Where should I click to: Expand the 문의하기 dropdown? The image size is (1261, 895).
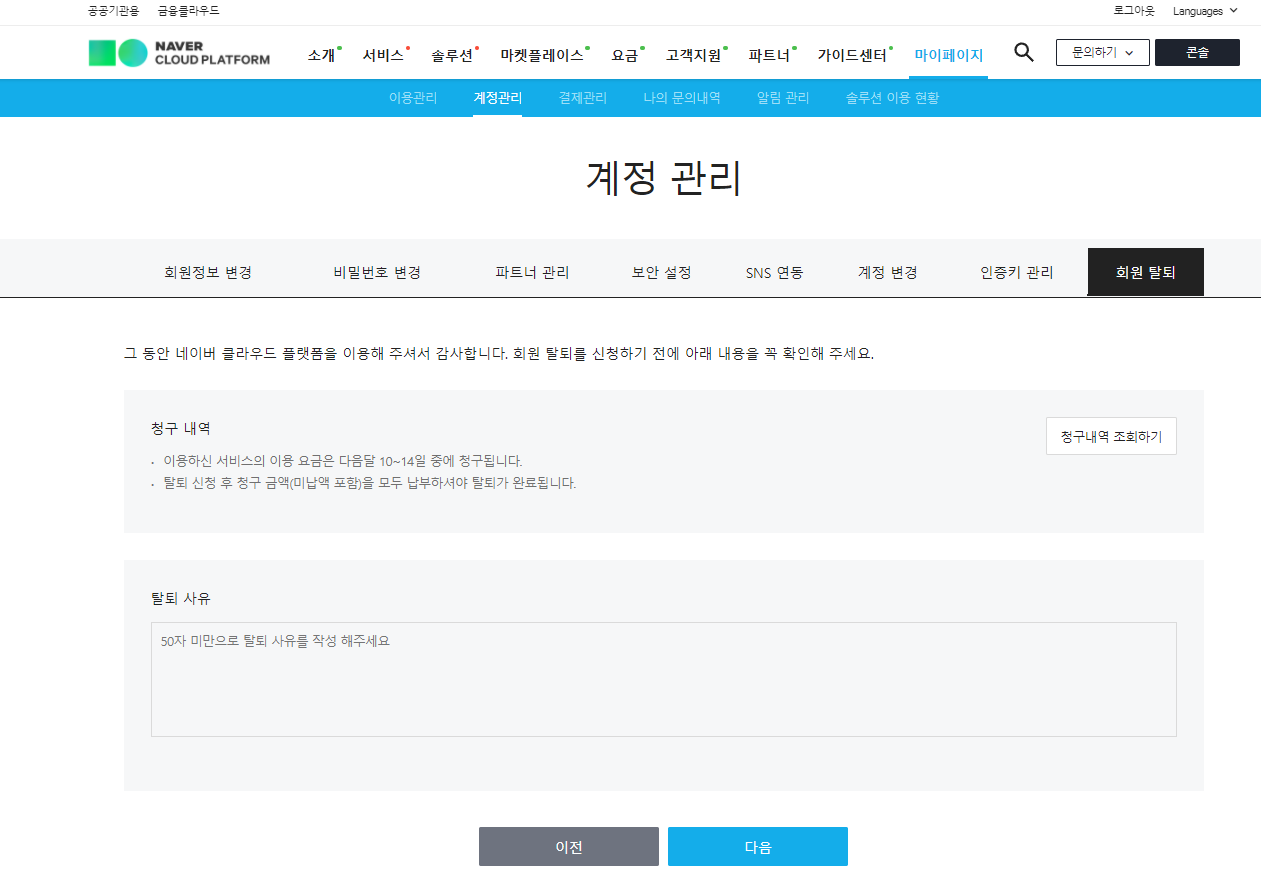tap(1102, 52)
